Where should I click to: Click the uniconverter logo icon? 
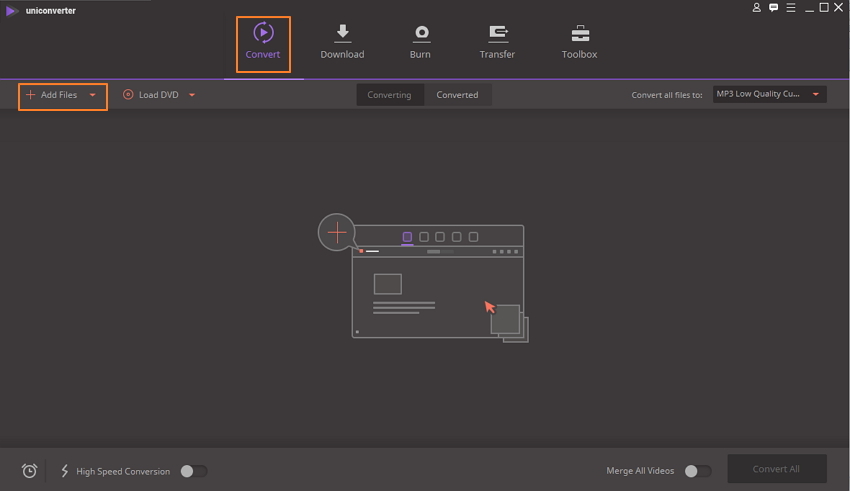coord(11,11)
